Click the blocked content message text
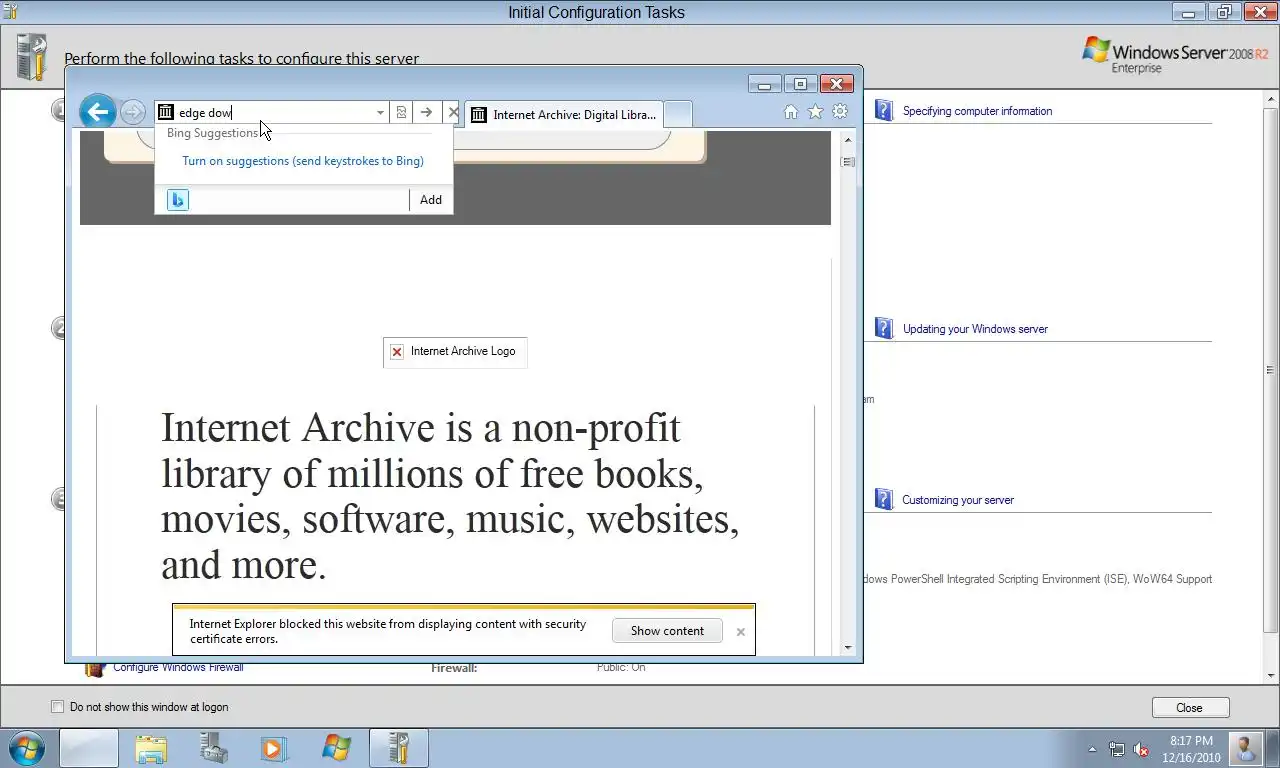Image resolution: width=1280 pixels, height=768 pixels. pyautogui.click(x=389, y=631)
